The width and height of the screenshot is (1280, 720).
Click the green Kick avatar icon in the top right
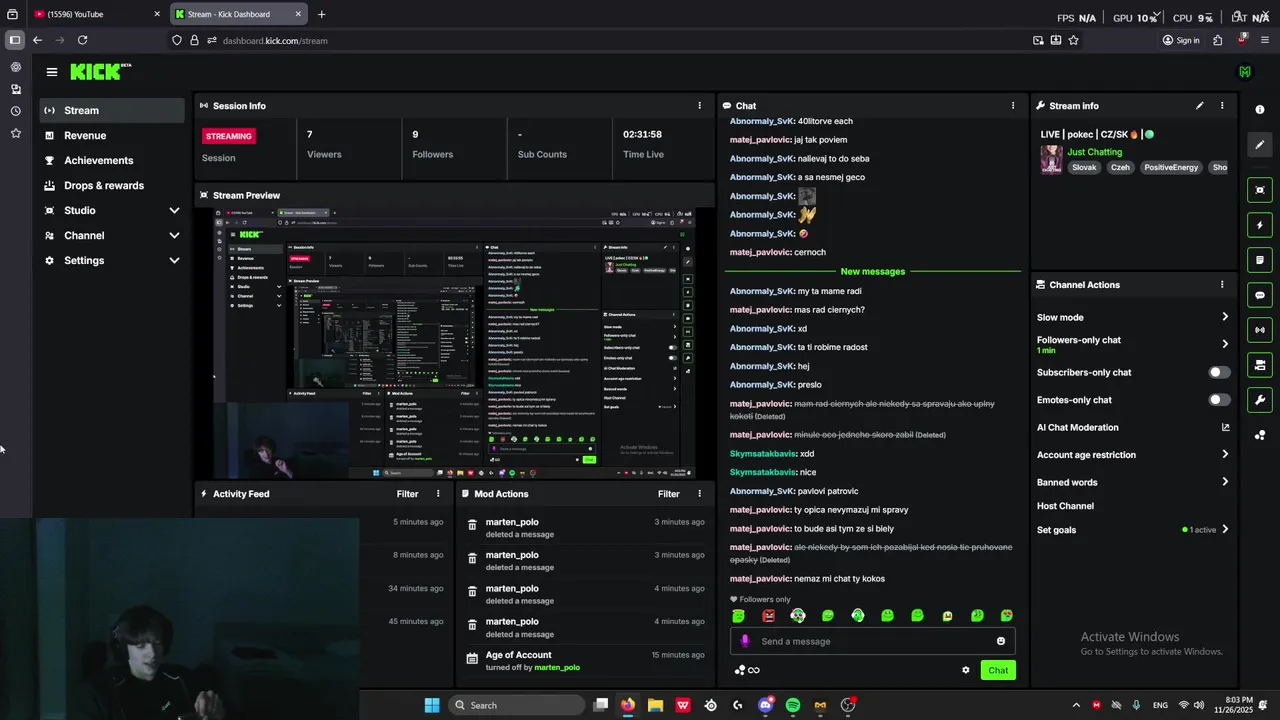(1245, 72)
